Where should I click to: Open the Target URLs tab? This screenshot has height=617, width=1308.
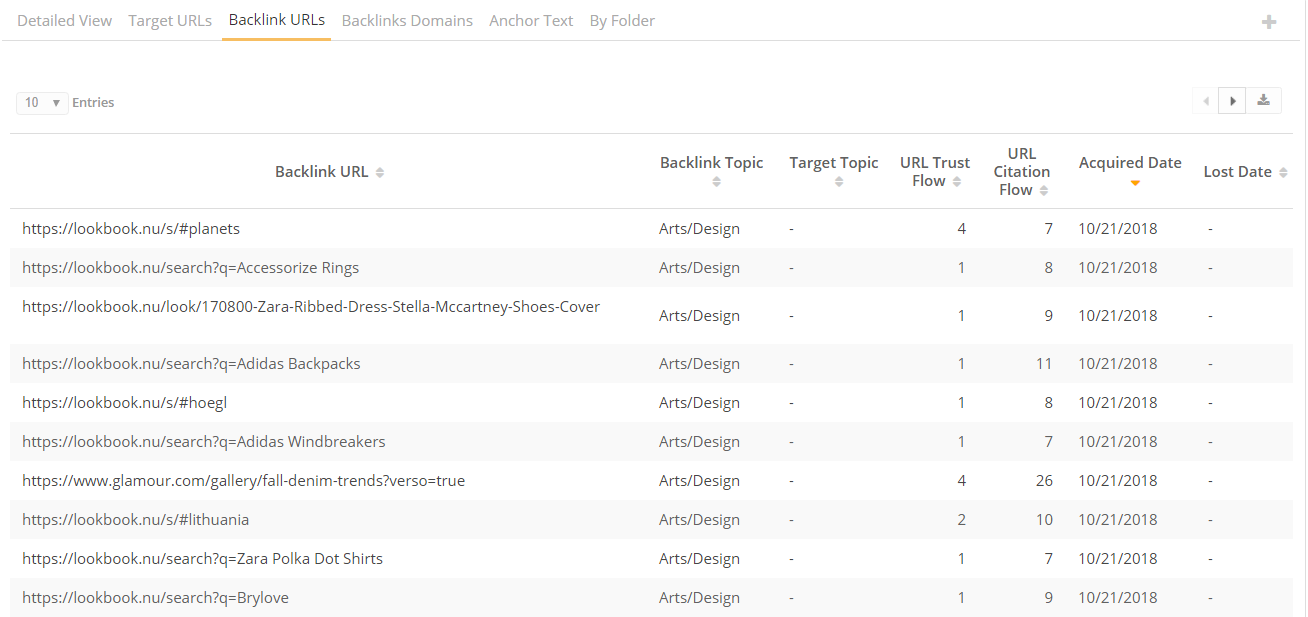point(170,20)
